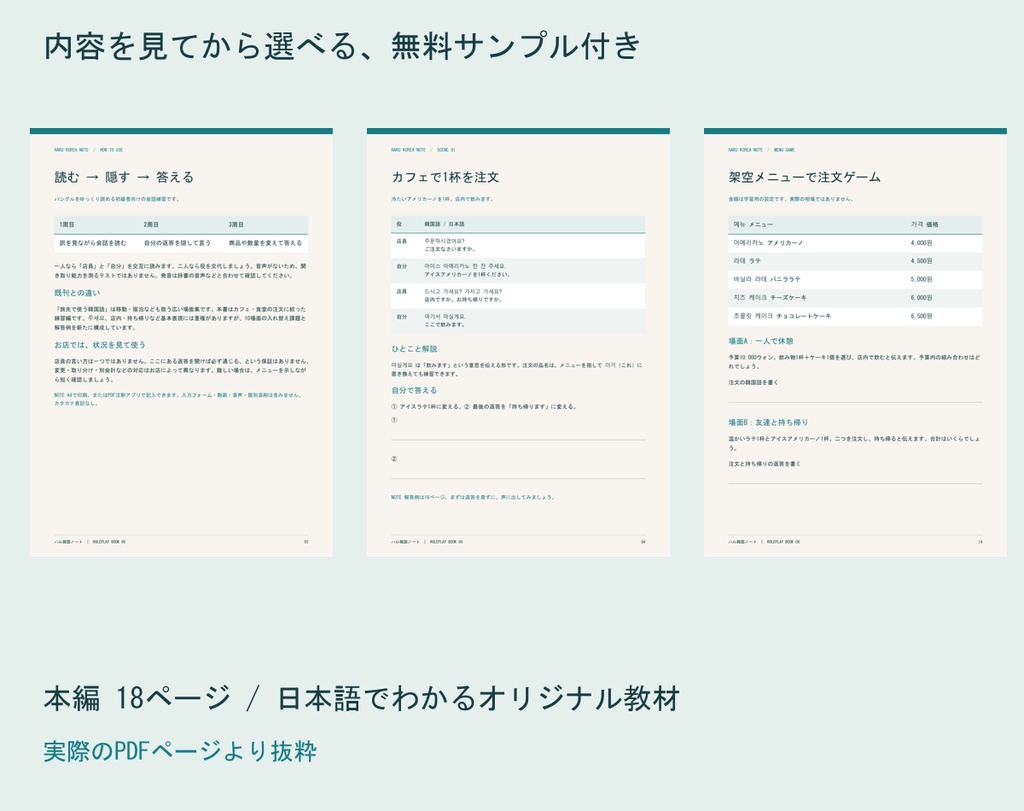Click the subheading 'お店では、状況を見て使う'
Image resolution: width=1024 pixels, height=811 pixels.
coord(100,345)
